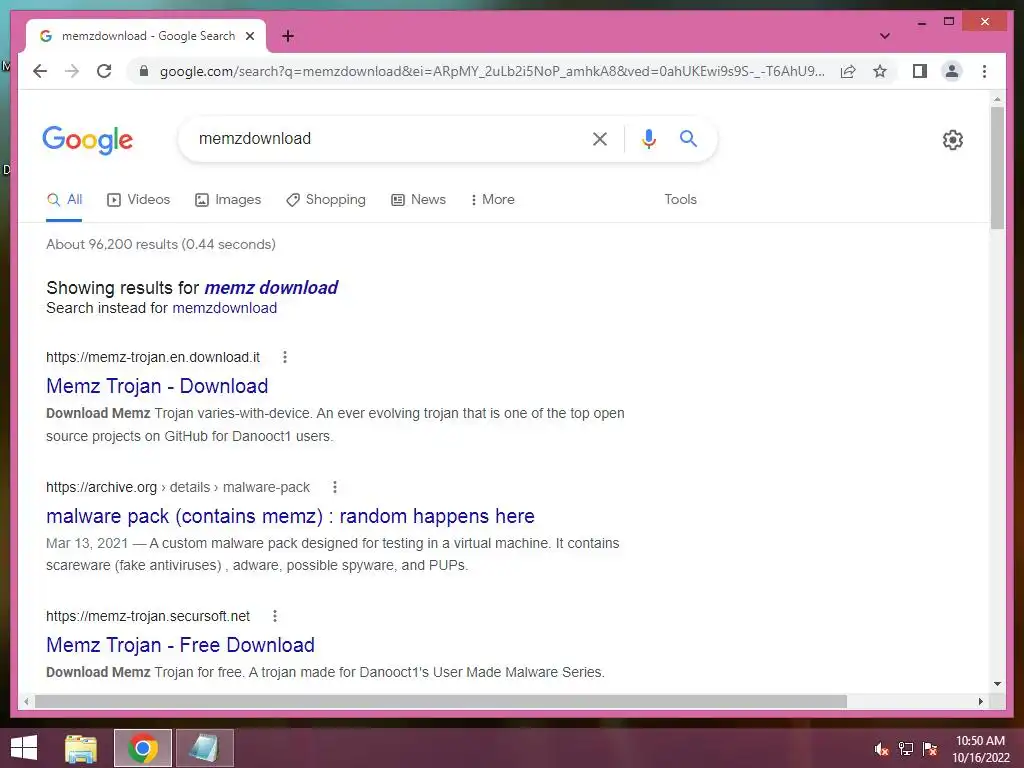The image size is (1024, 768).
Task: Click the https://memz-trojan.en.download.it URL text
Action: 153,357
